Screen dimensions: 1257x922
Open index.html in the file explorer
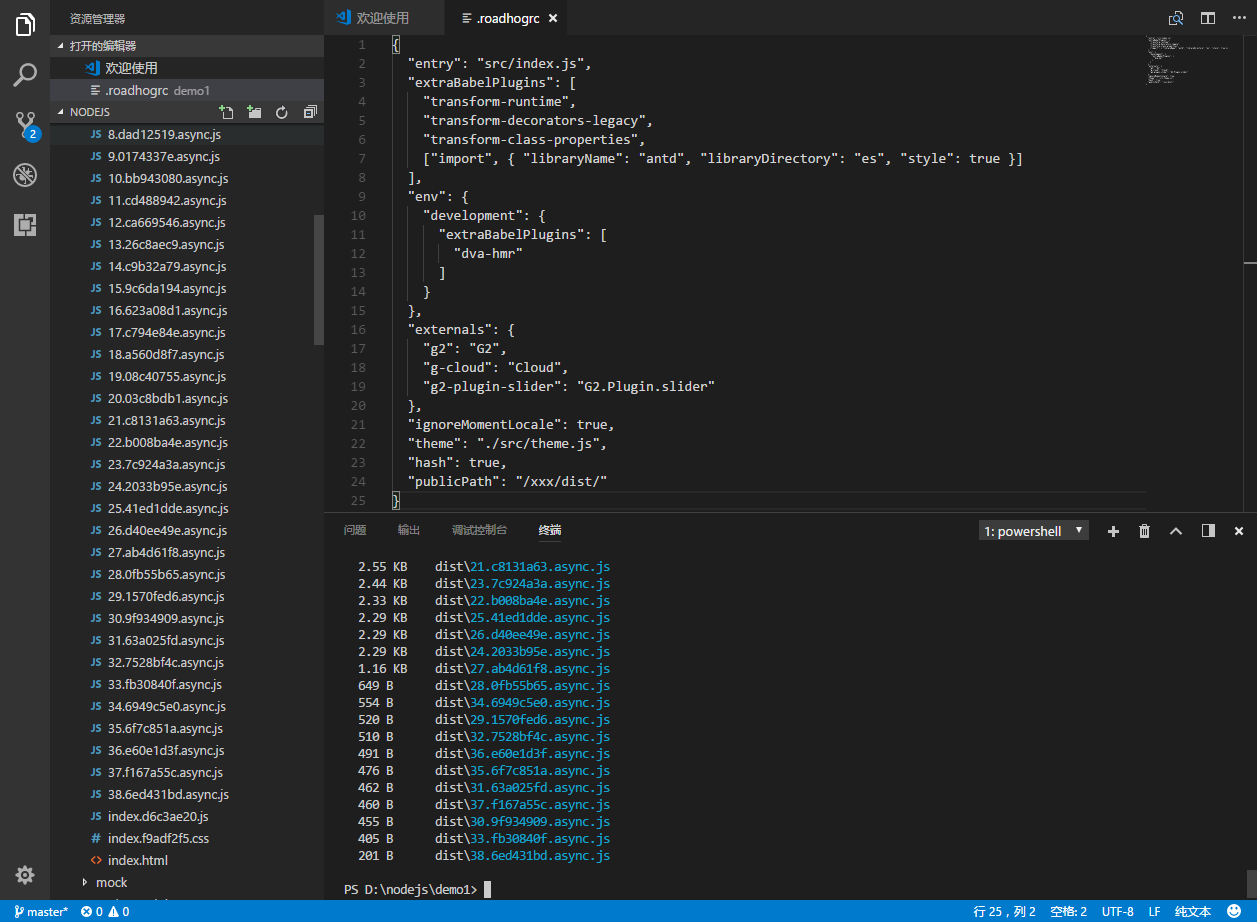[x=138, y=860]
